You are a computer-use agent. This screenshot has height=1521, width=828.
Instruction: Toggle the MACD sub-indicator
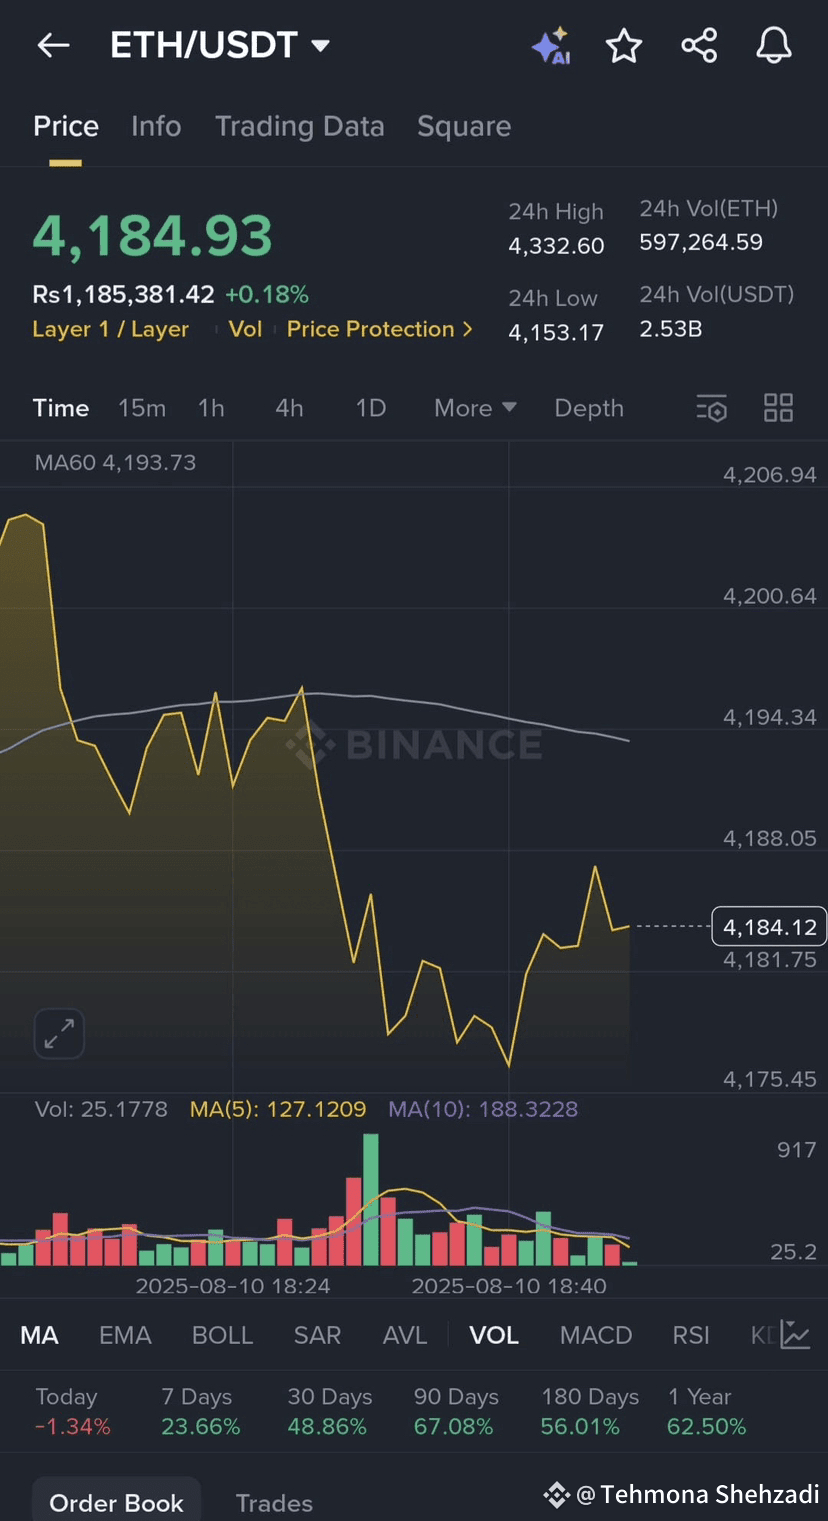[596, 1335]
